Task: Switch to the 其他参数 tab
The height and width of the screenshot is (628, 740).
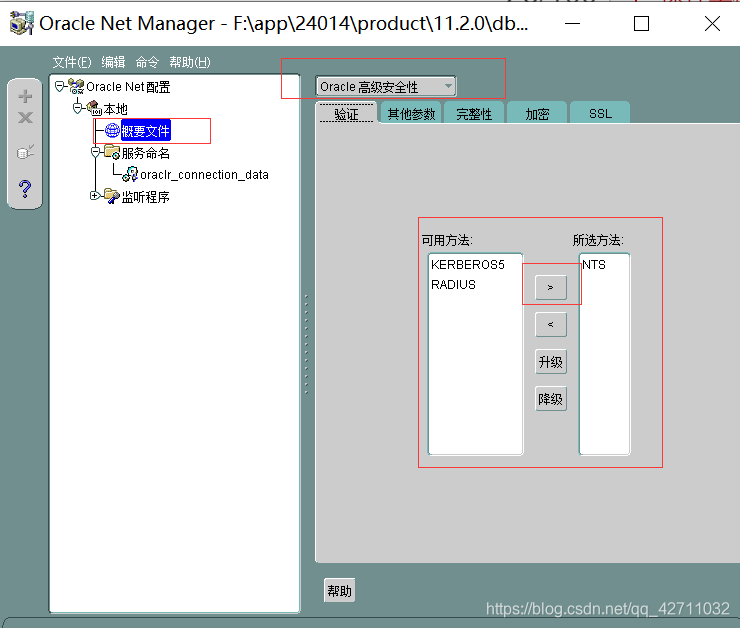Action: [411, 113]
